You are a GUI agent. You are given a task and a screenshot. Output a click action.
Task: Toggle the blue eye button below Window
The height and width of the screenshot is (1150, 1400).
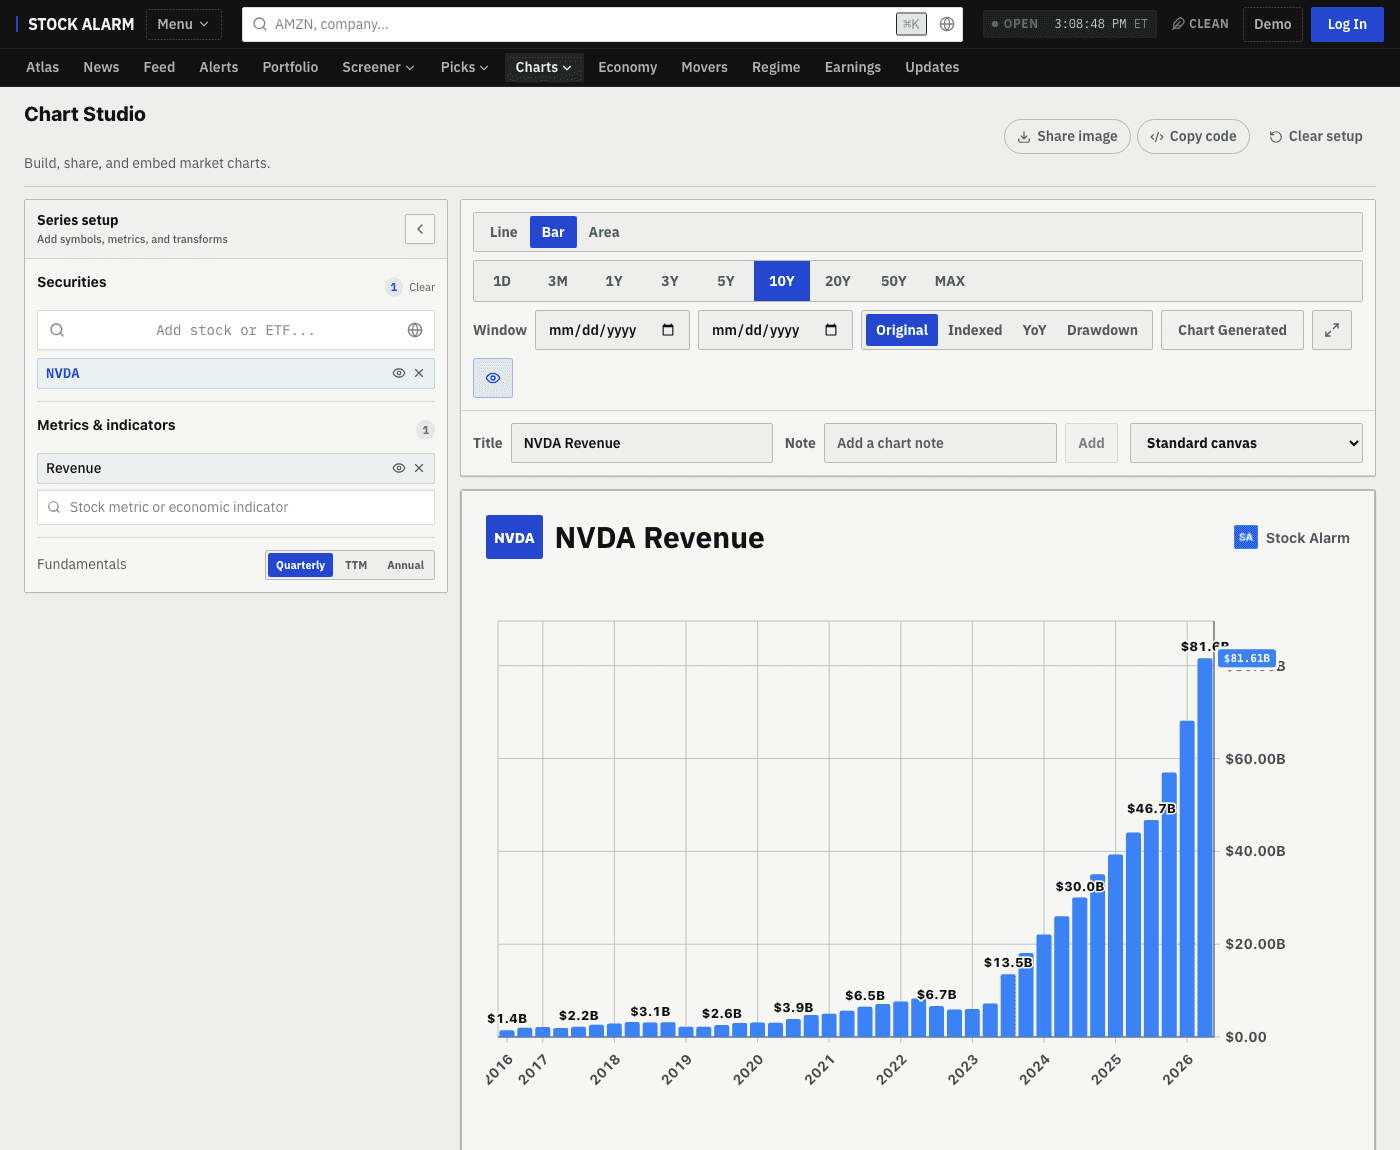(493, 378)
